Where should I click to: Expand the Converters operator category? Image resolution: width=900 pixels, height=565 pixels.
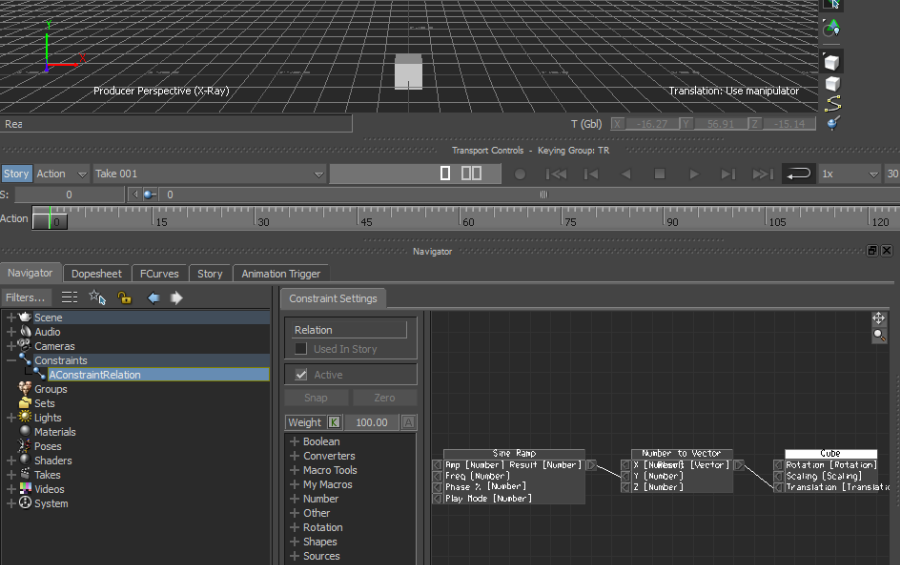click(295, 456)
